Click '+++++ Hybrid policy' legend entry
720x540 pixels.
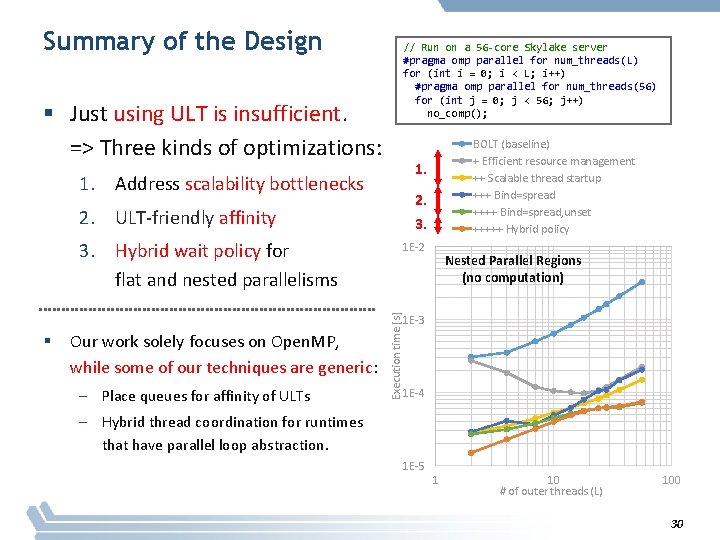point(511,229)
